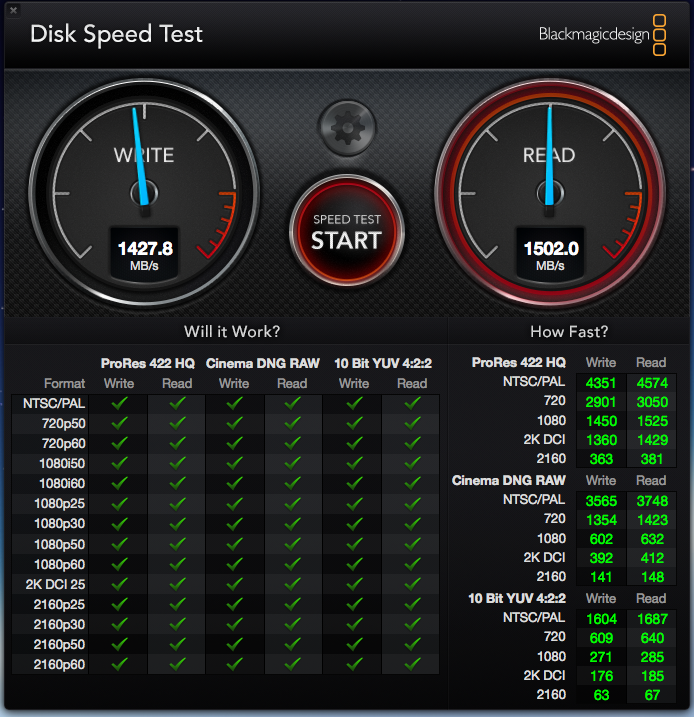Click YUV 1080 write value 271
The image size is (694, 717).
601,657
